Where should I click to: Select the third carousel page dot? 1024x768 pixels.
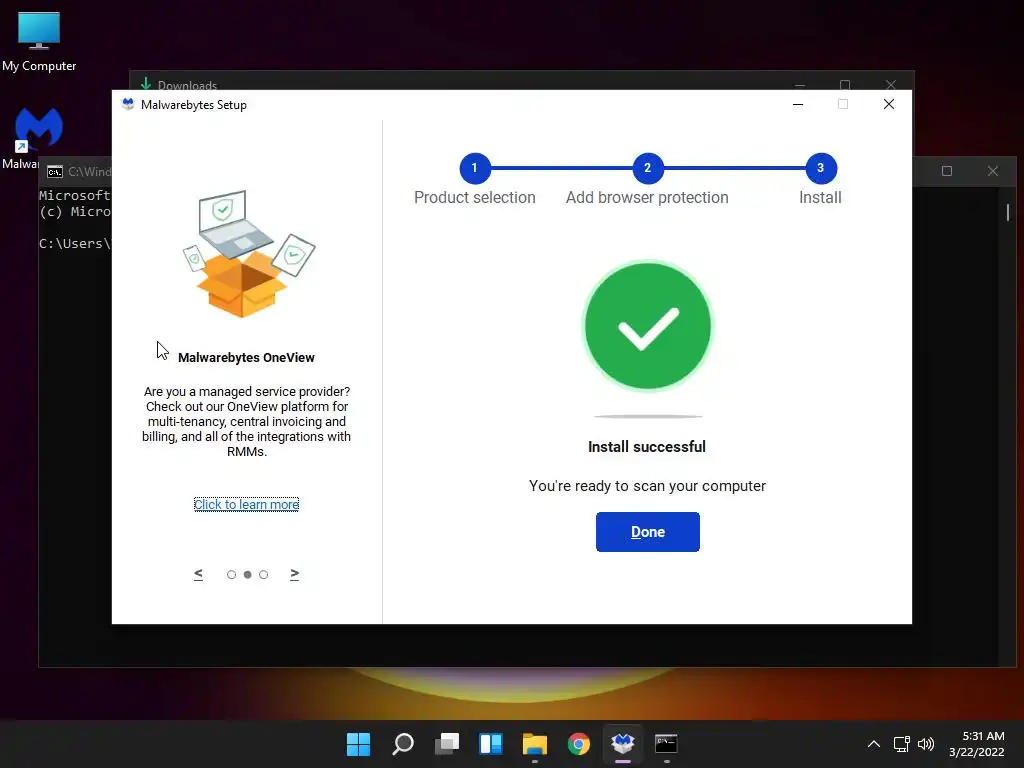coord(264,575)
